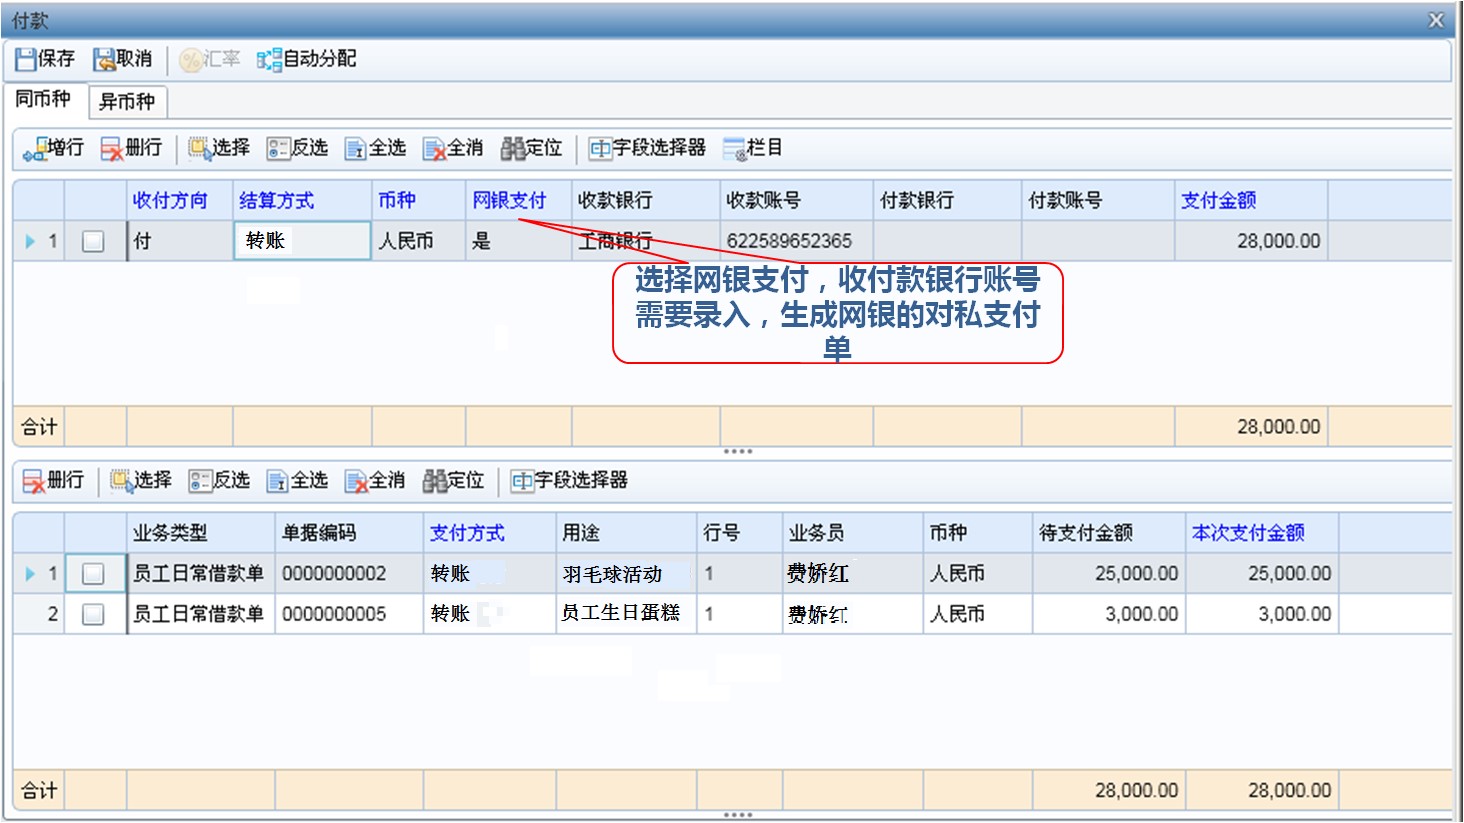Click the 收款账号 cell 622589652365

tap(789, 241)
